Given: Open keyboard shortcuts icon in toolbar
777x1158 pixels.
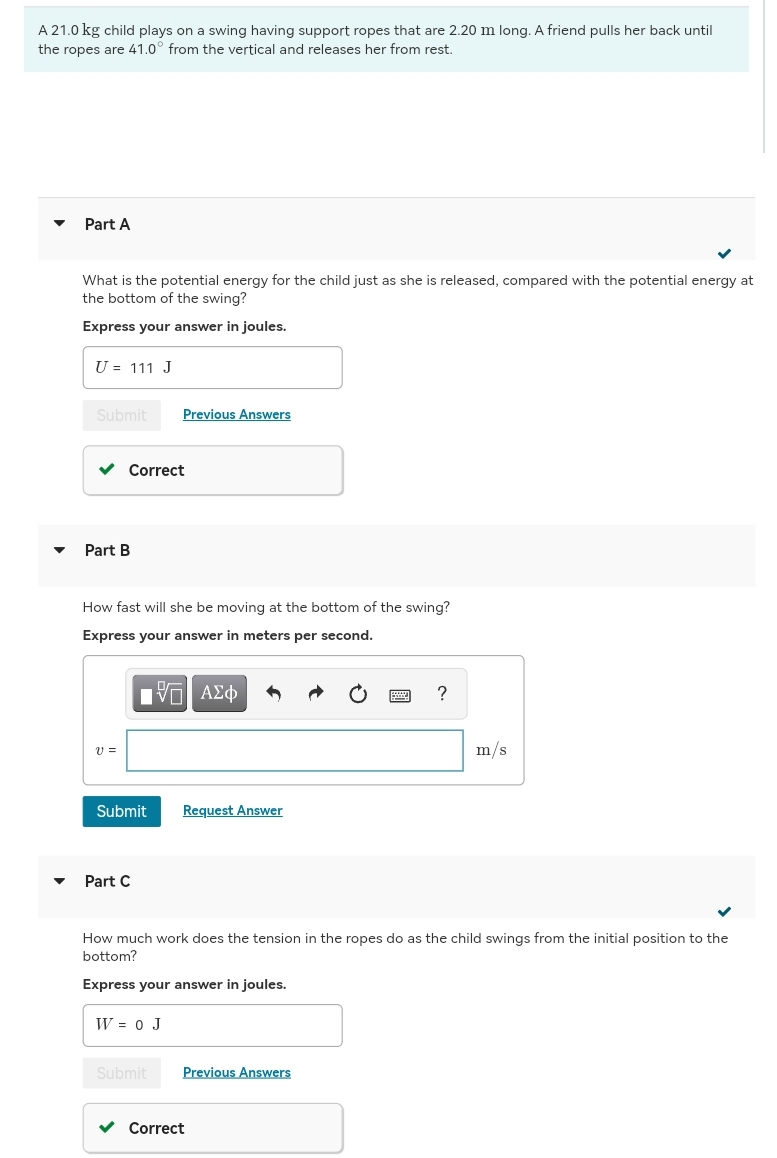Looking at the screenshot, I should click(400, 695).
